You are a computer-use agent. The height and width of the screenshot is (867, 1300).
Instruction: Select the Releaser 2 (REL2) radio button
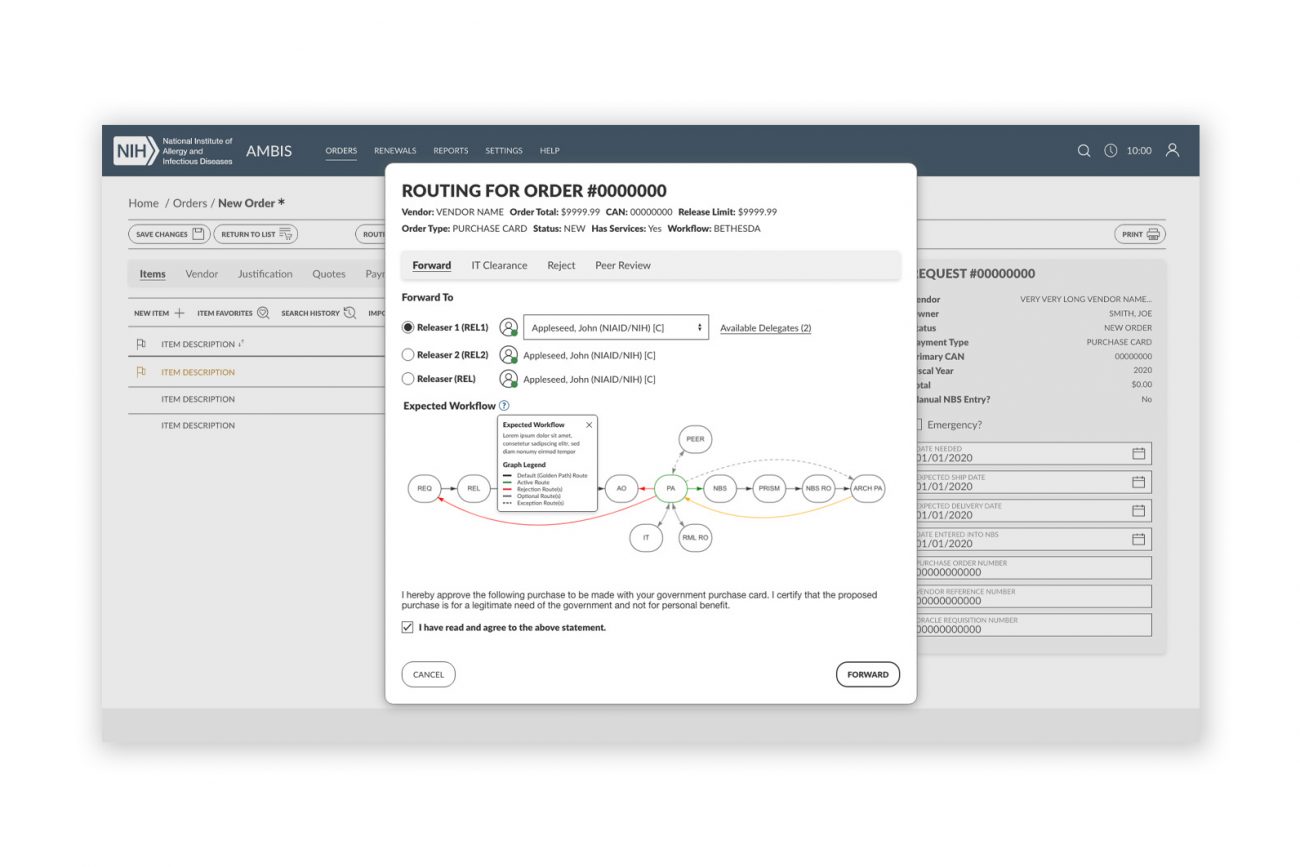coord(408,355)
